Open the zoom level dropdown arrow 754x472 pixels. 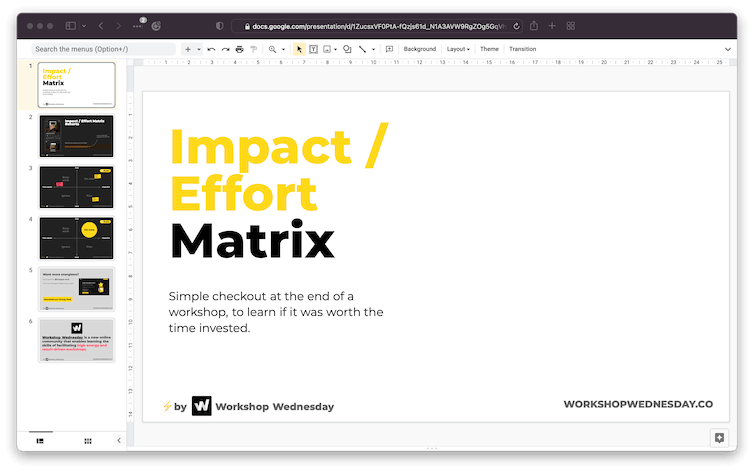point(283,49)
